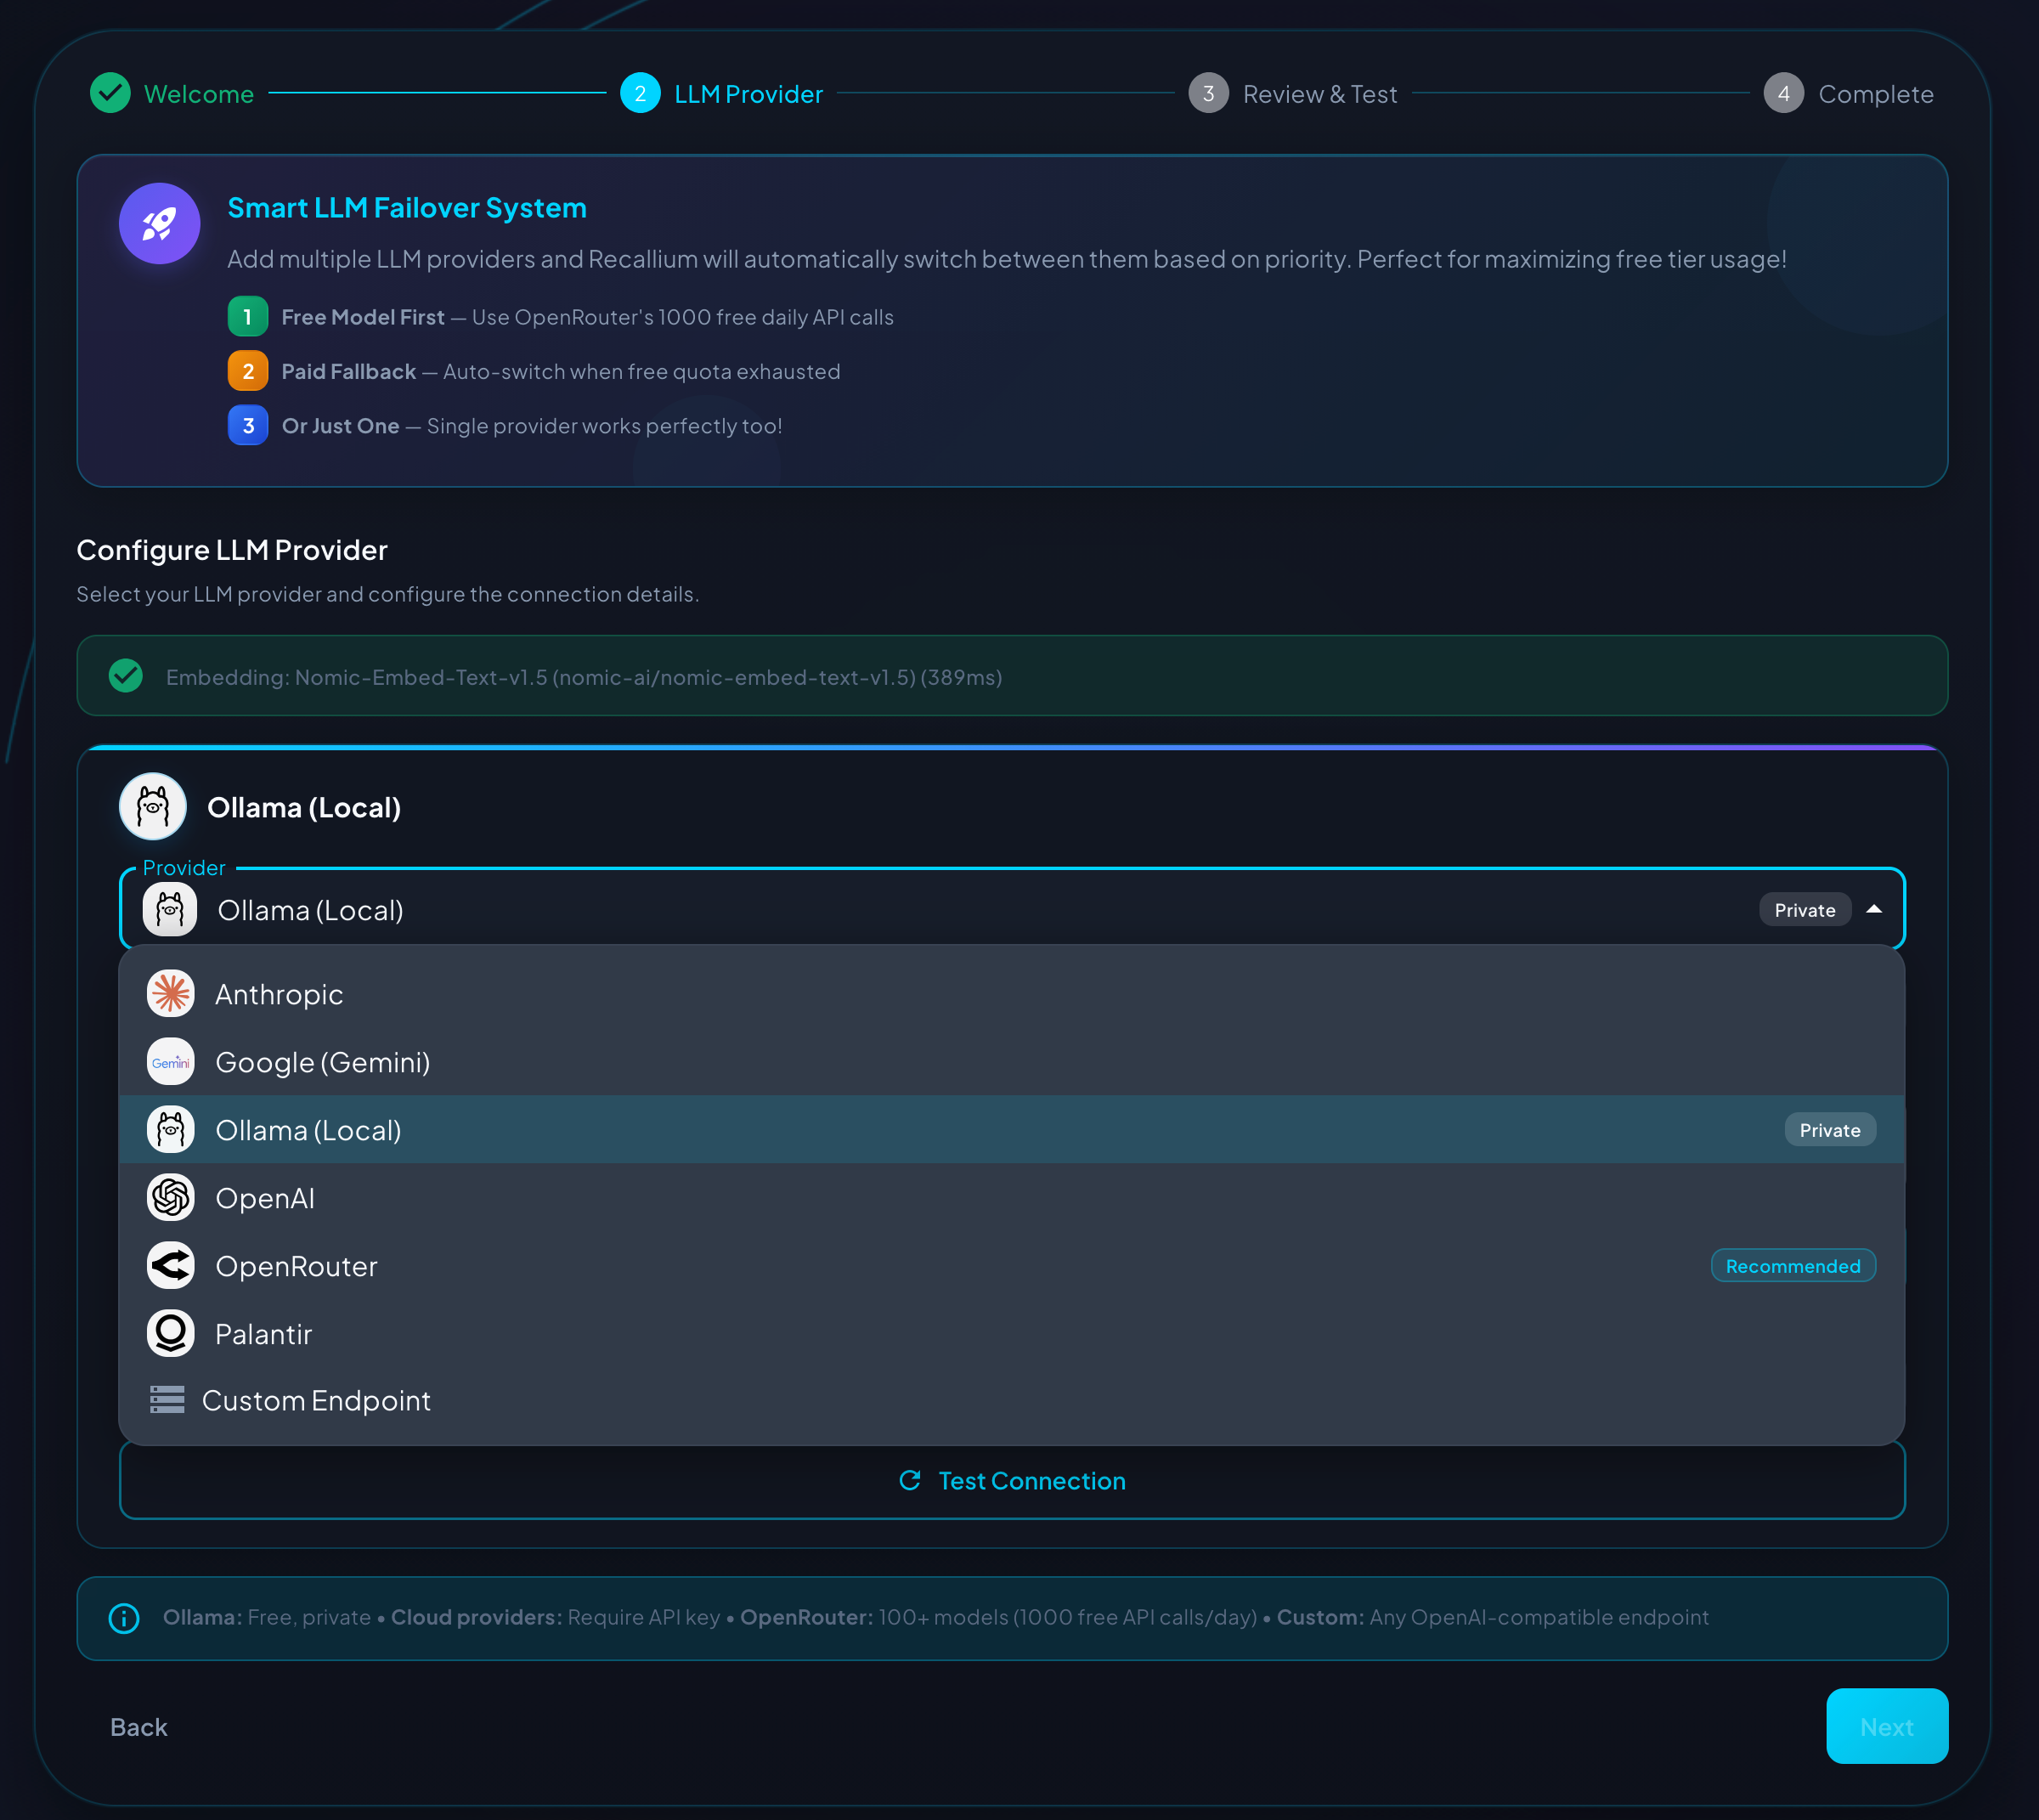
Task: Jump to Review & Test step 3
Action: click(x=1293, y=93)
